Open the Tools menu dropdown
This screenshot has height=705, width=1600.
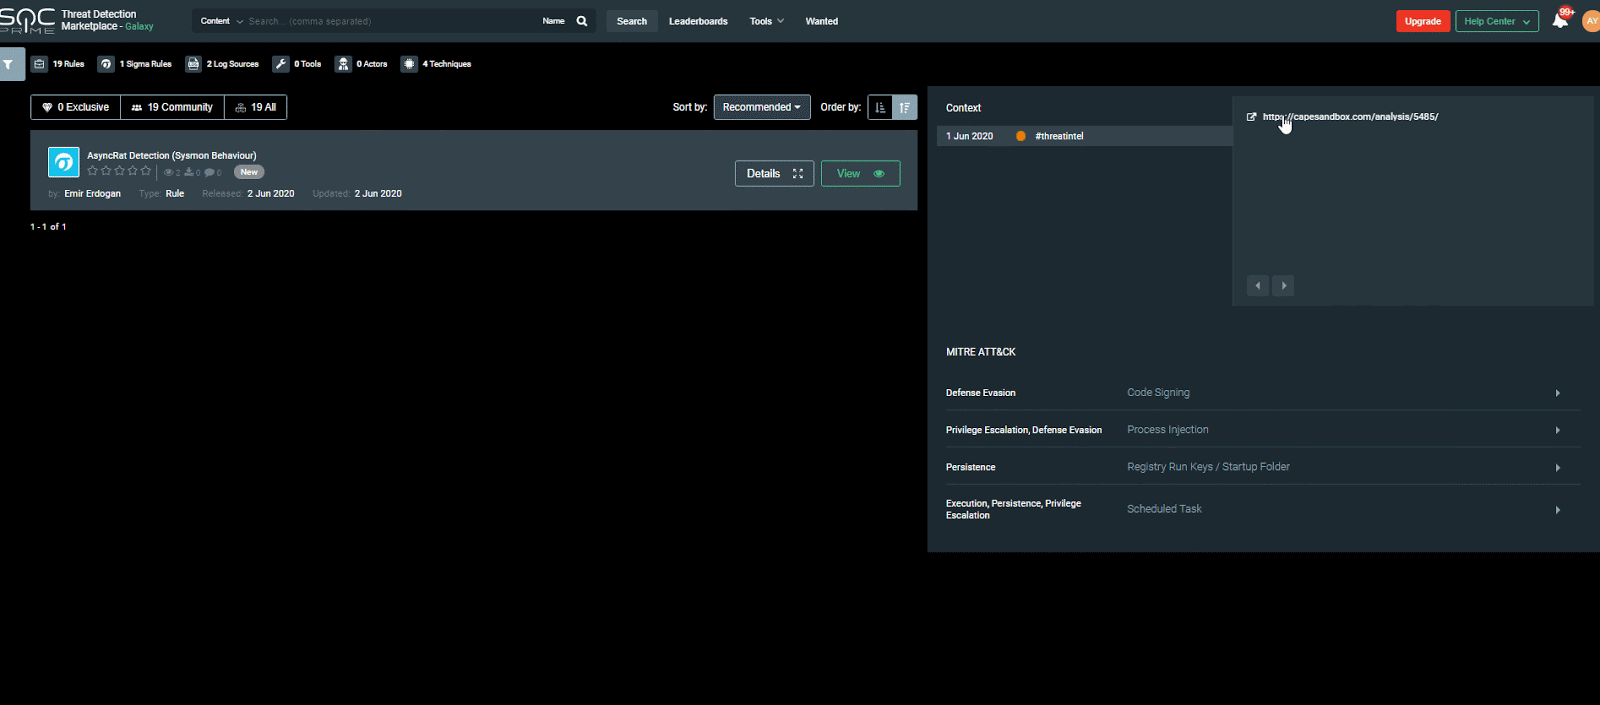(x=767, y=21)
